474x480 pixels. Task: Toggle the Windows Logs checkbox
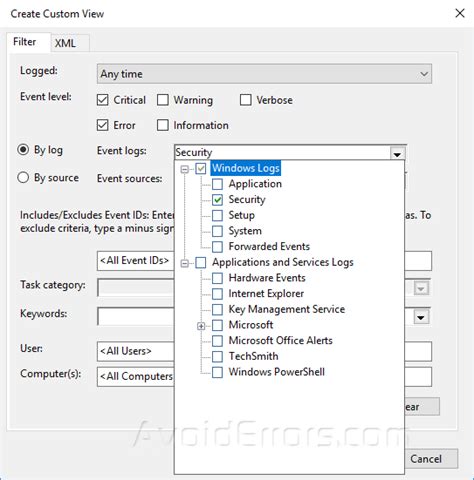(x=201, y=169)
